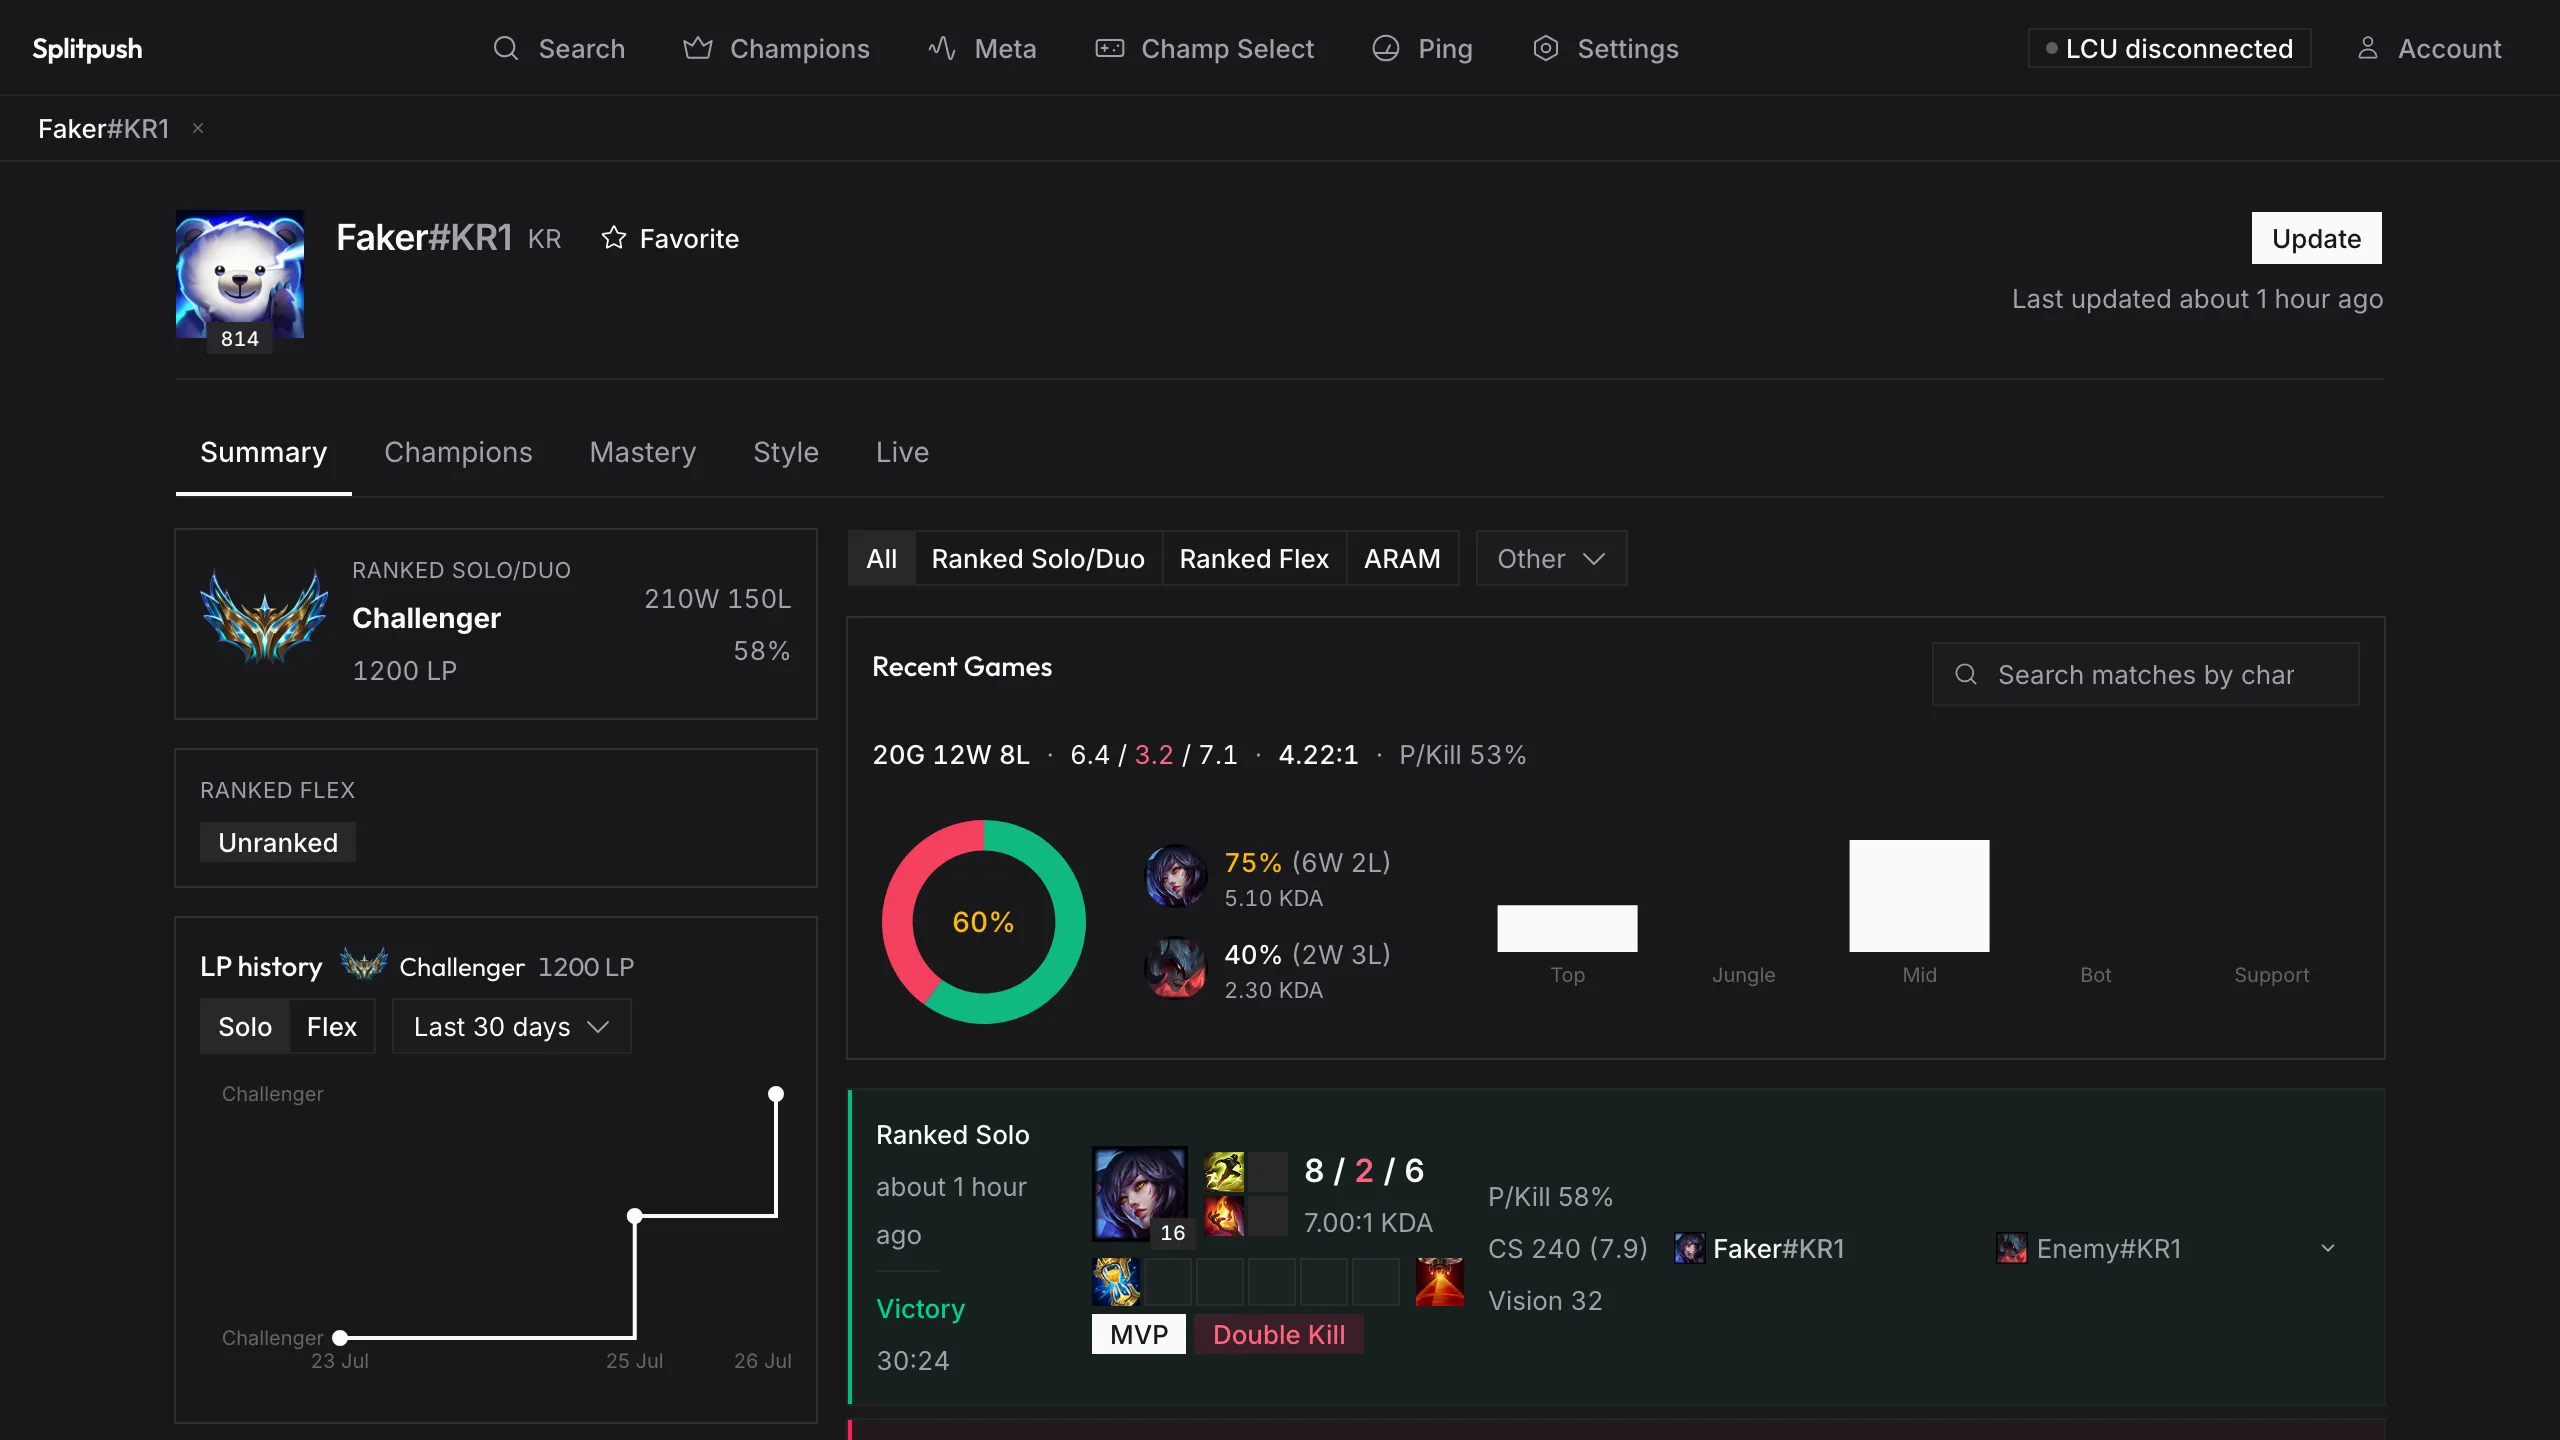Click the Update button
2560x1440 pixels.
2316,238
